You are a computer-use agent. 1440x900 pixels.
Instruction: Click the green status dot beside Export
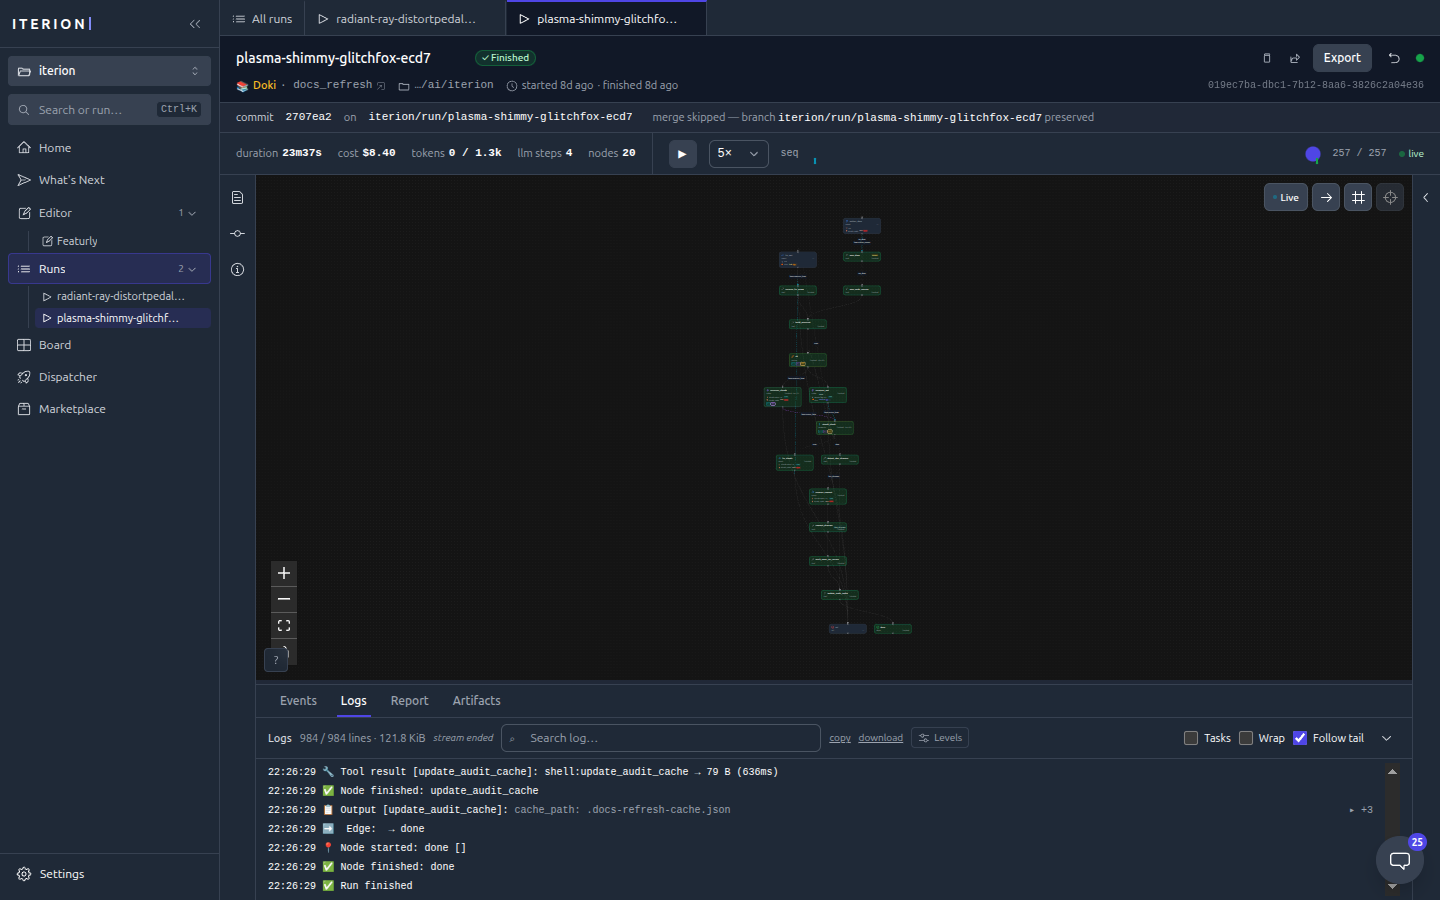coord(1420,58)
